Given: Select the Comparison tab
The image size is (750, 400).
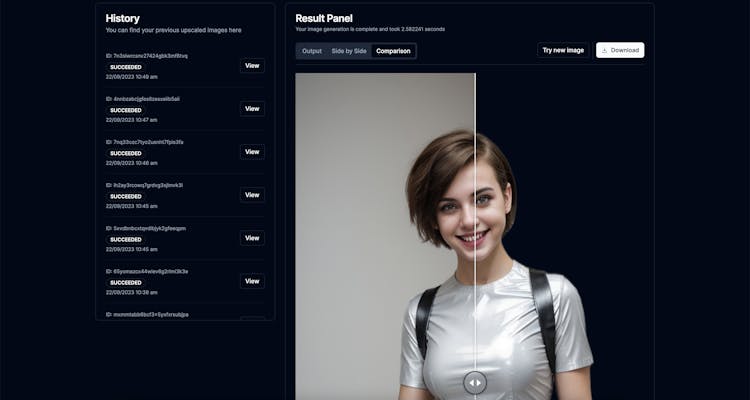Looking at the screenshot, I should click(393, 51).
